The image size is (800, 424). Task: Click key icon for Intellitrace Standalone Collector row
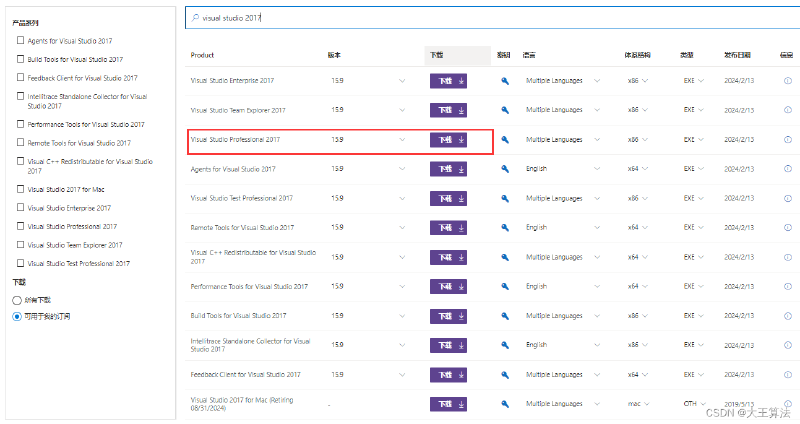[505, 345]
